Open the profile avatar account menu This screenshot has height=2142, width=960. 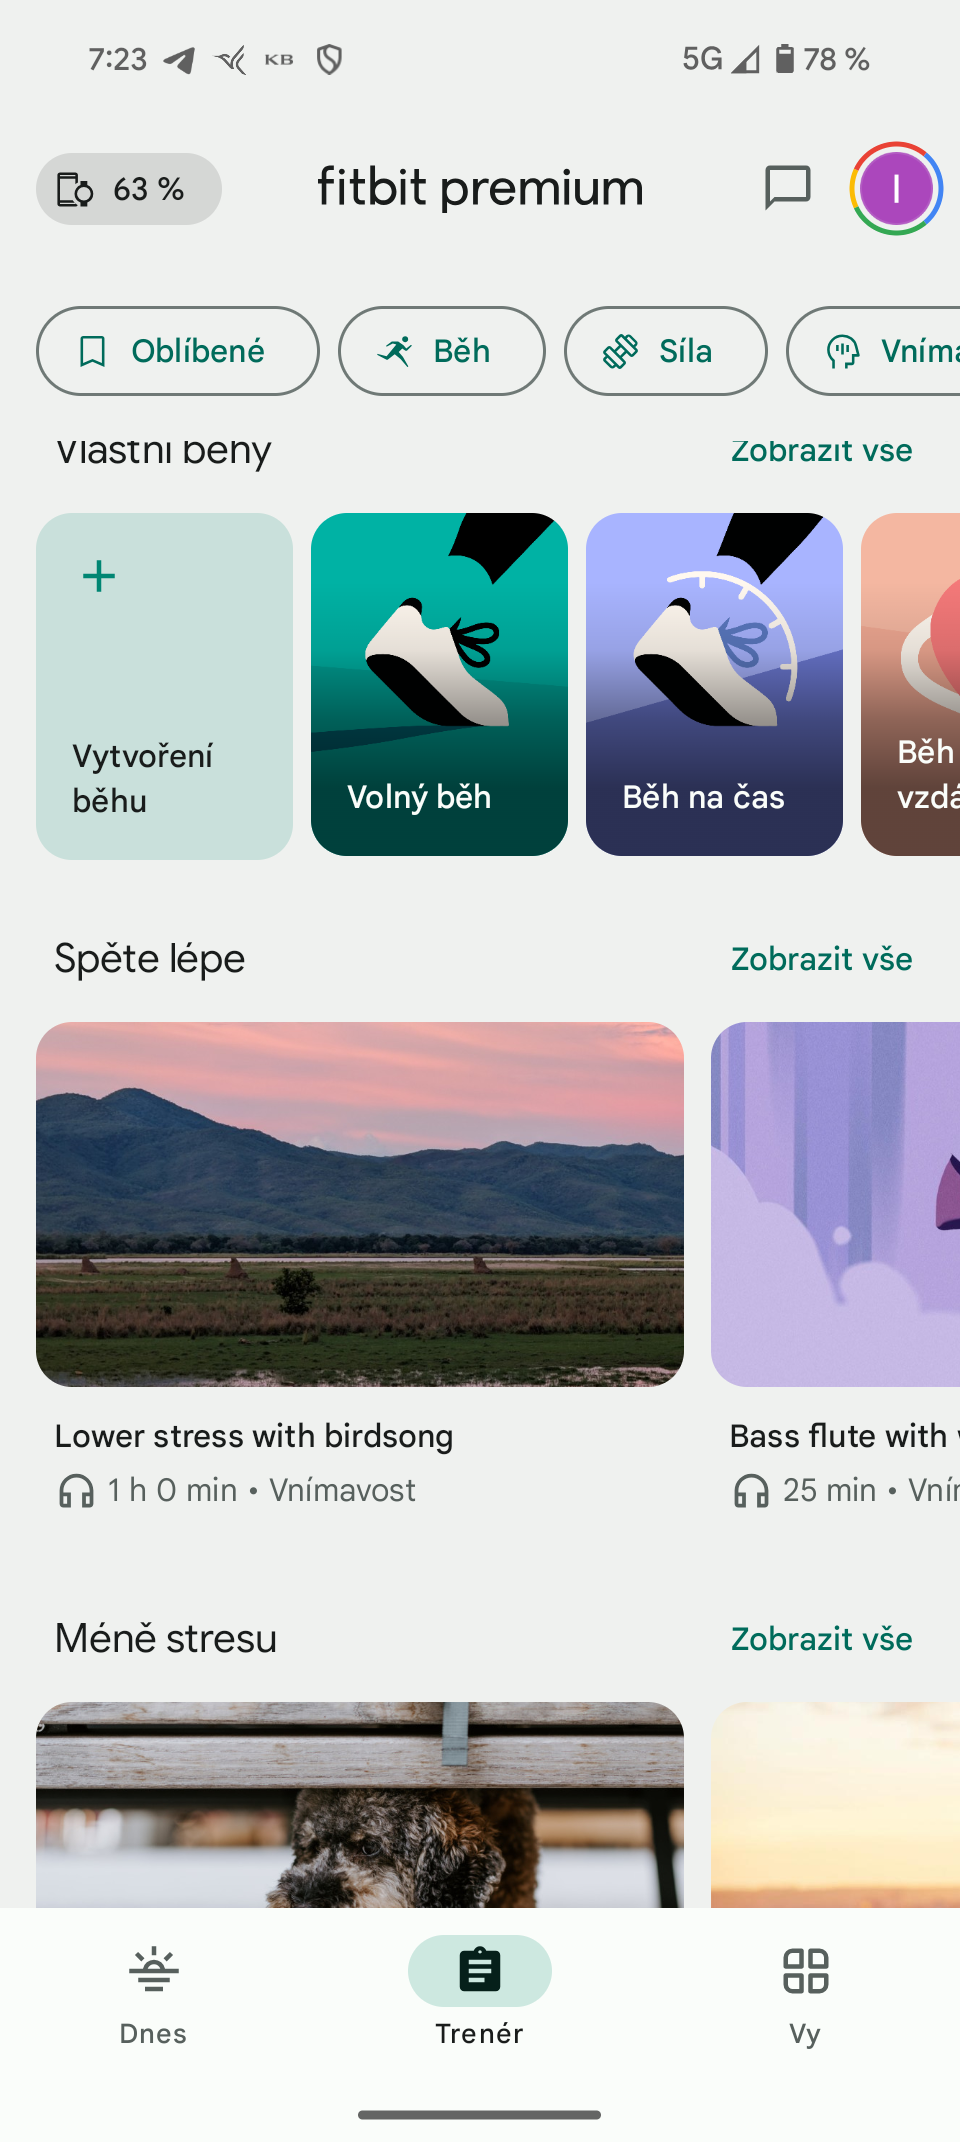pyautogui.click(x=896, y=189)
